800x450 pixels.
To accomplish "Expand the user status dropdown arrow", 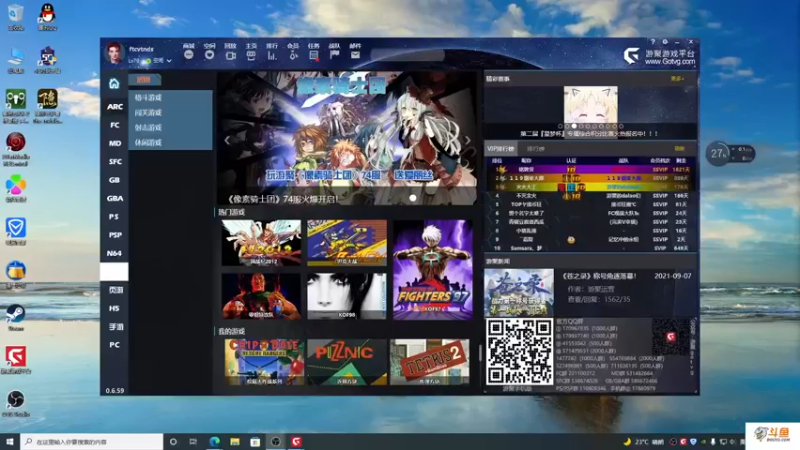I will (x=169, y=61).
